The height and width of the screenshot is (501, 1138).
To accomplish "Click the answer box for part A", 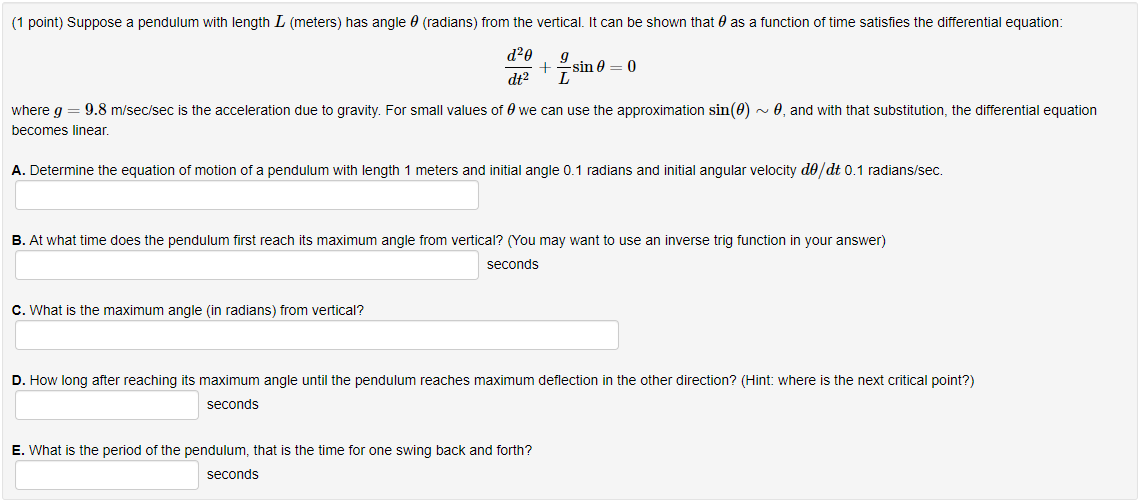I will [247, 195].
